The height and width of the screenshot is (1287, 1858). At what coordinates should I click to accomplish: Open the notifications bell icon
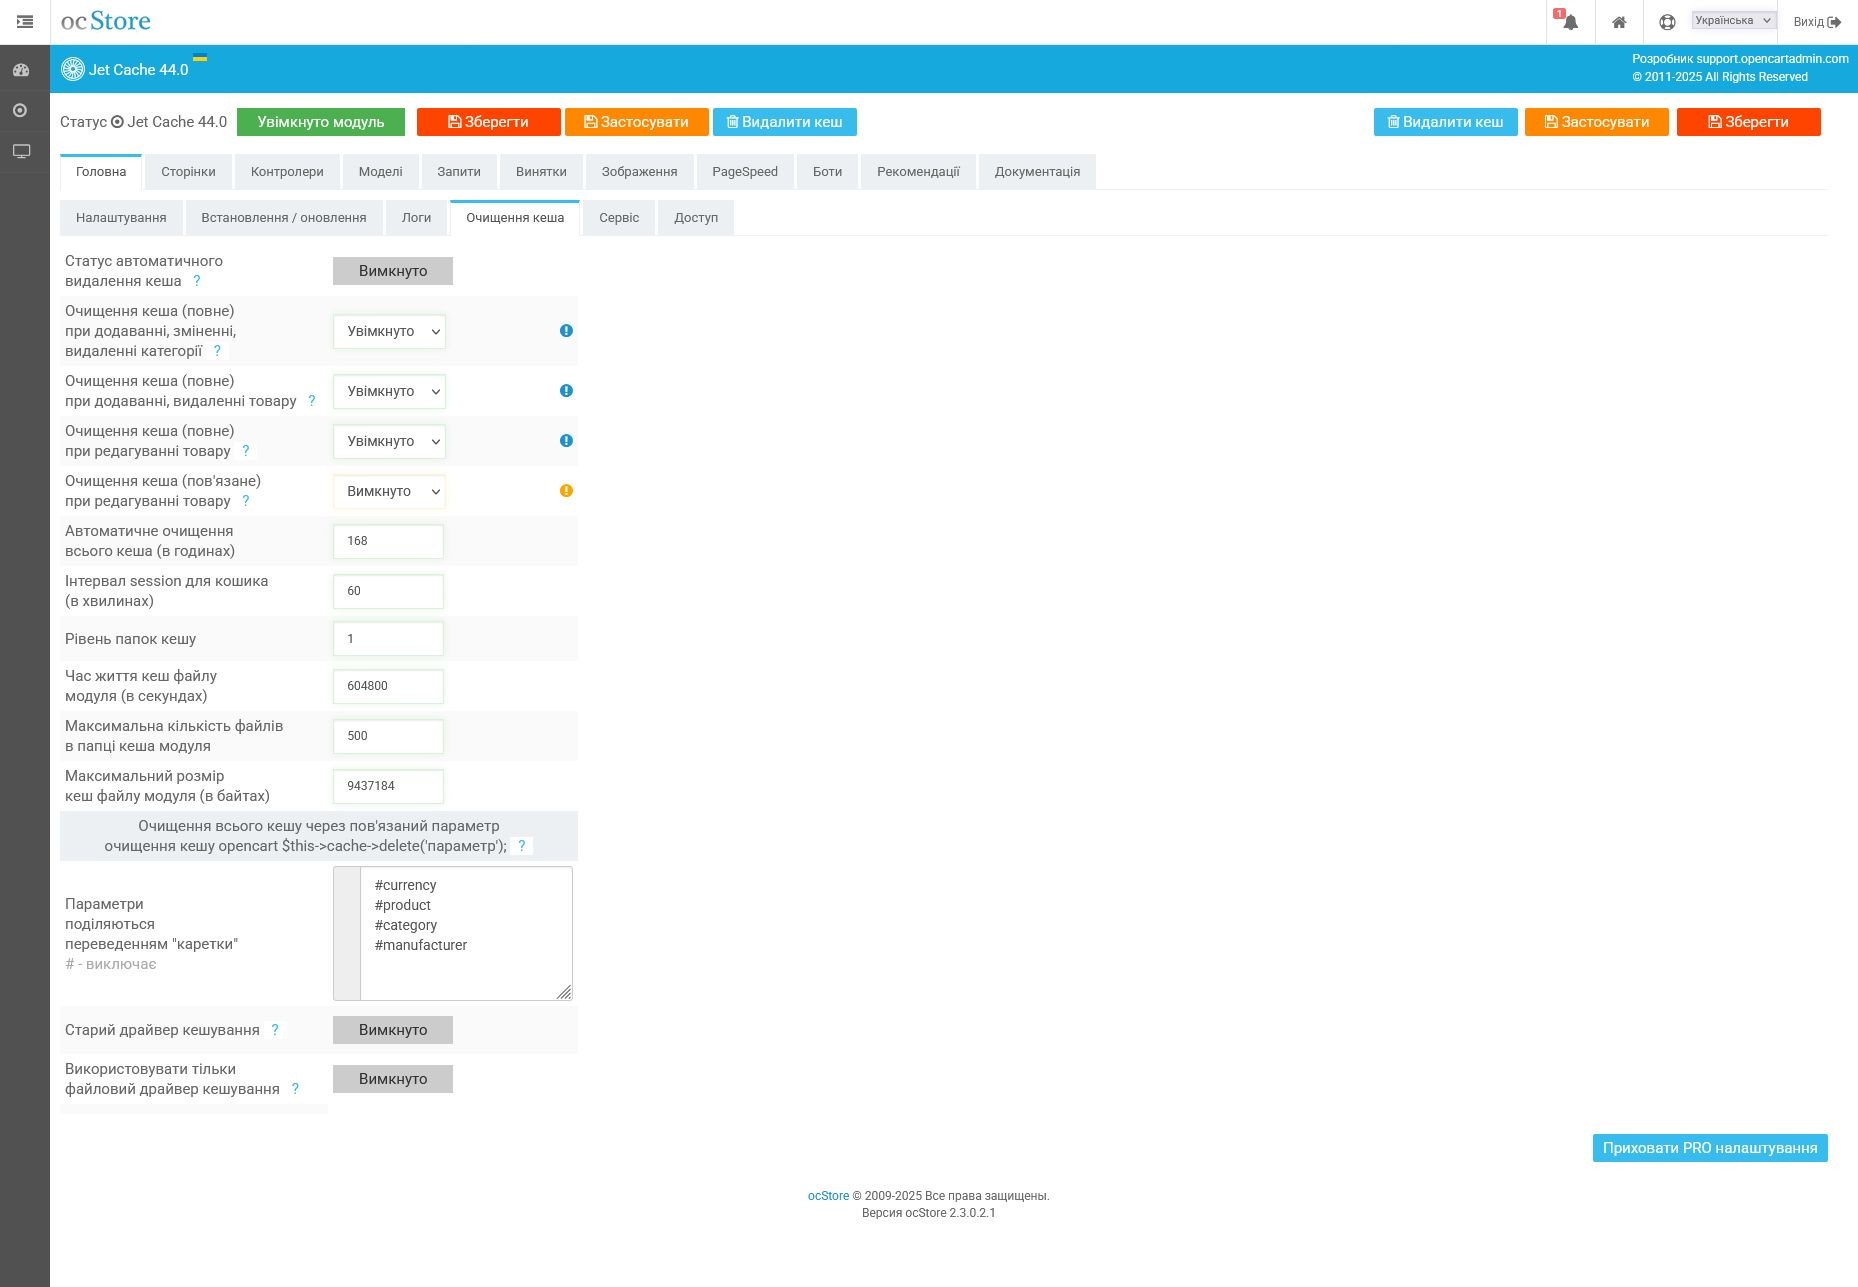[x=1570, y=22]
